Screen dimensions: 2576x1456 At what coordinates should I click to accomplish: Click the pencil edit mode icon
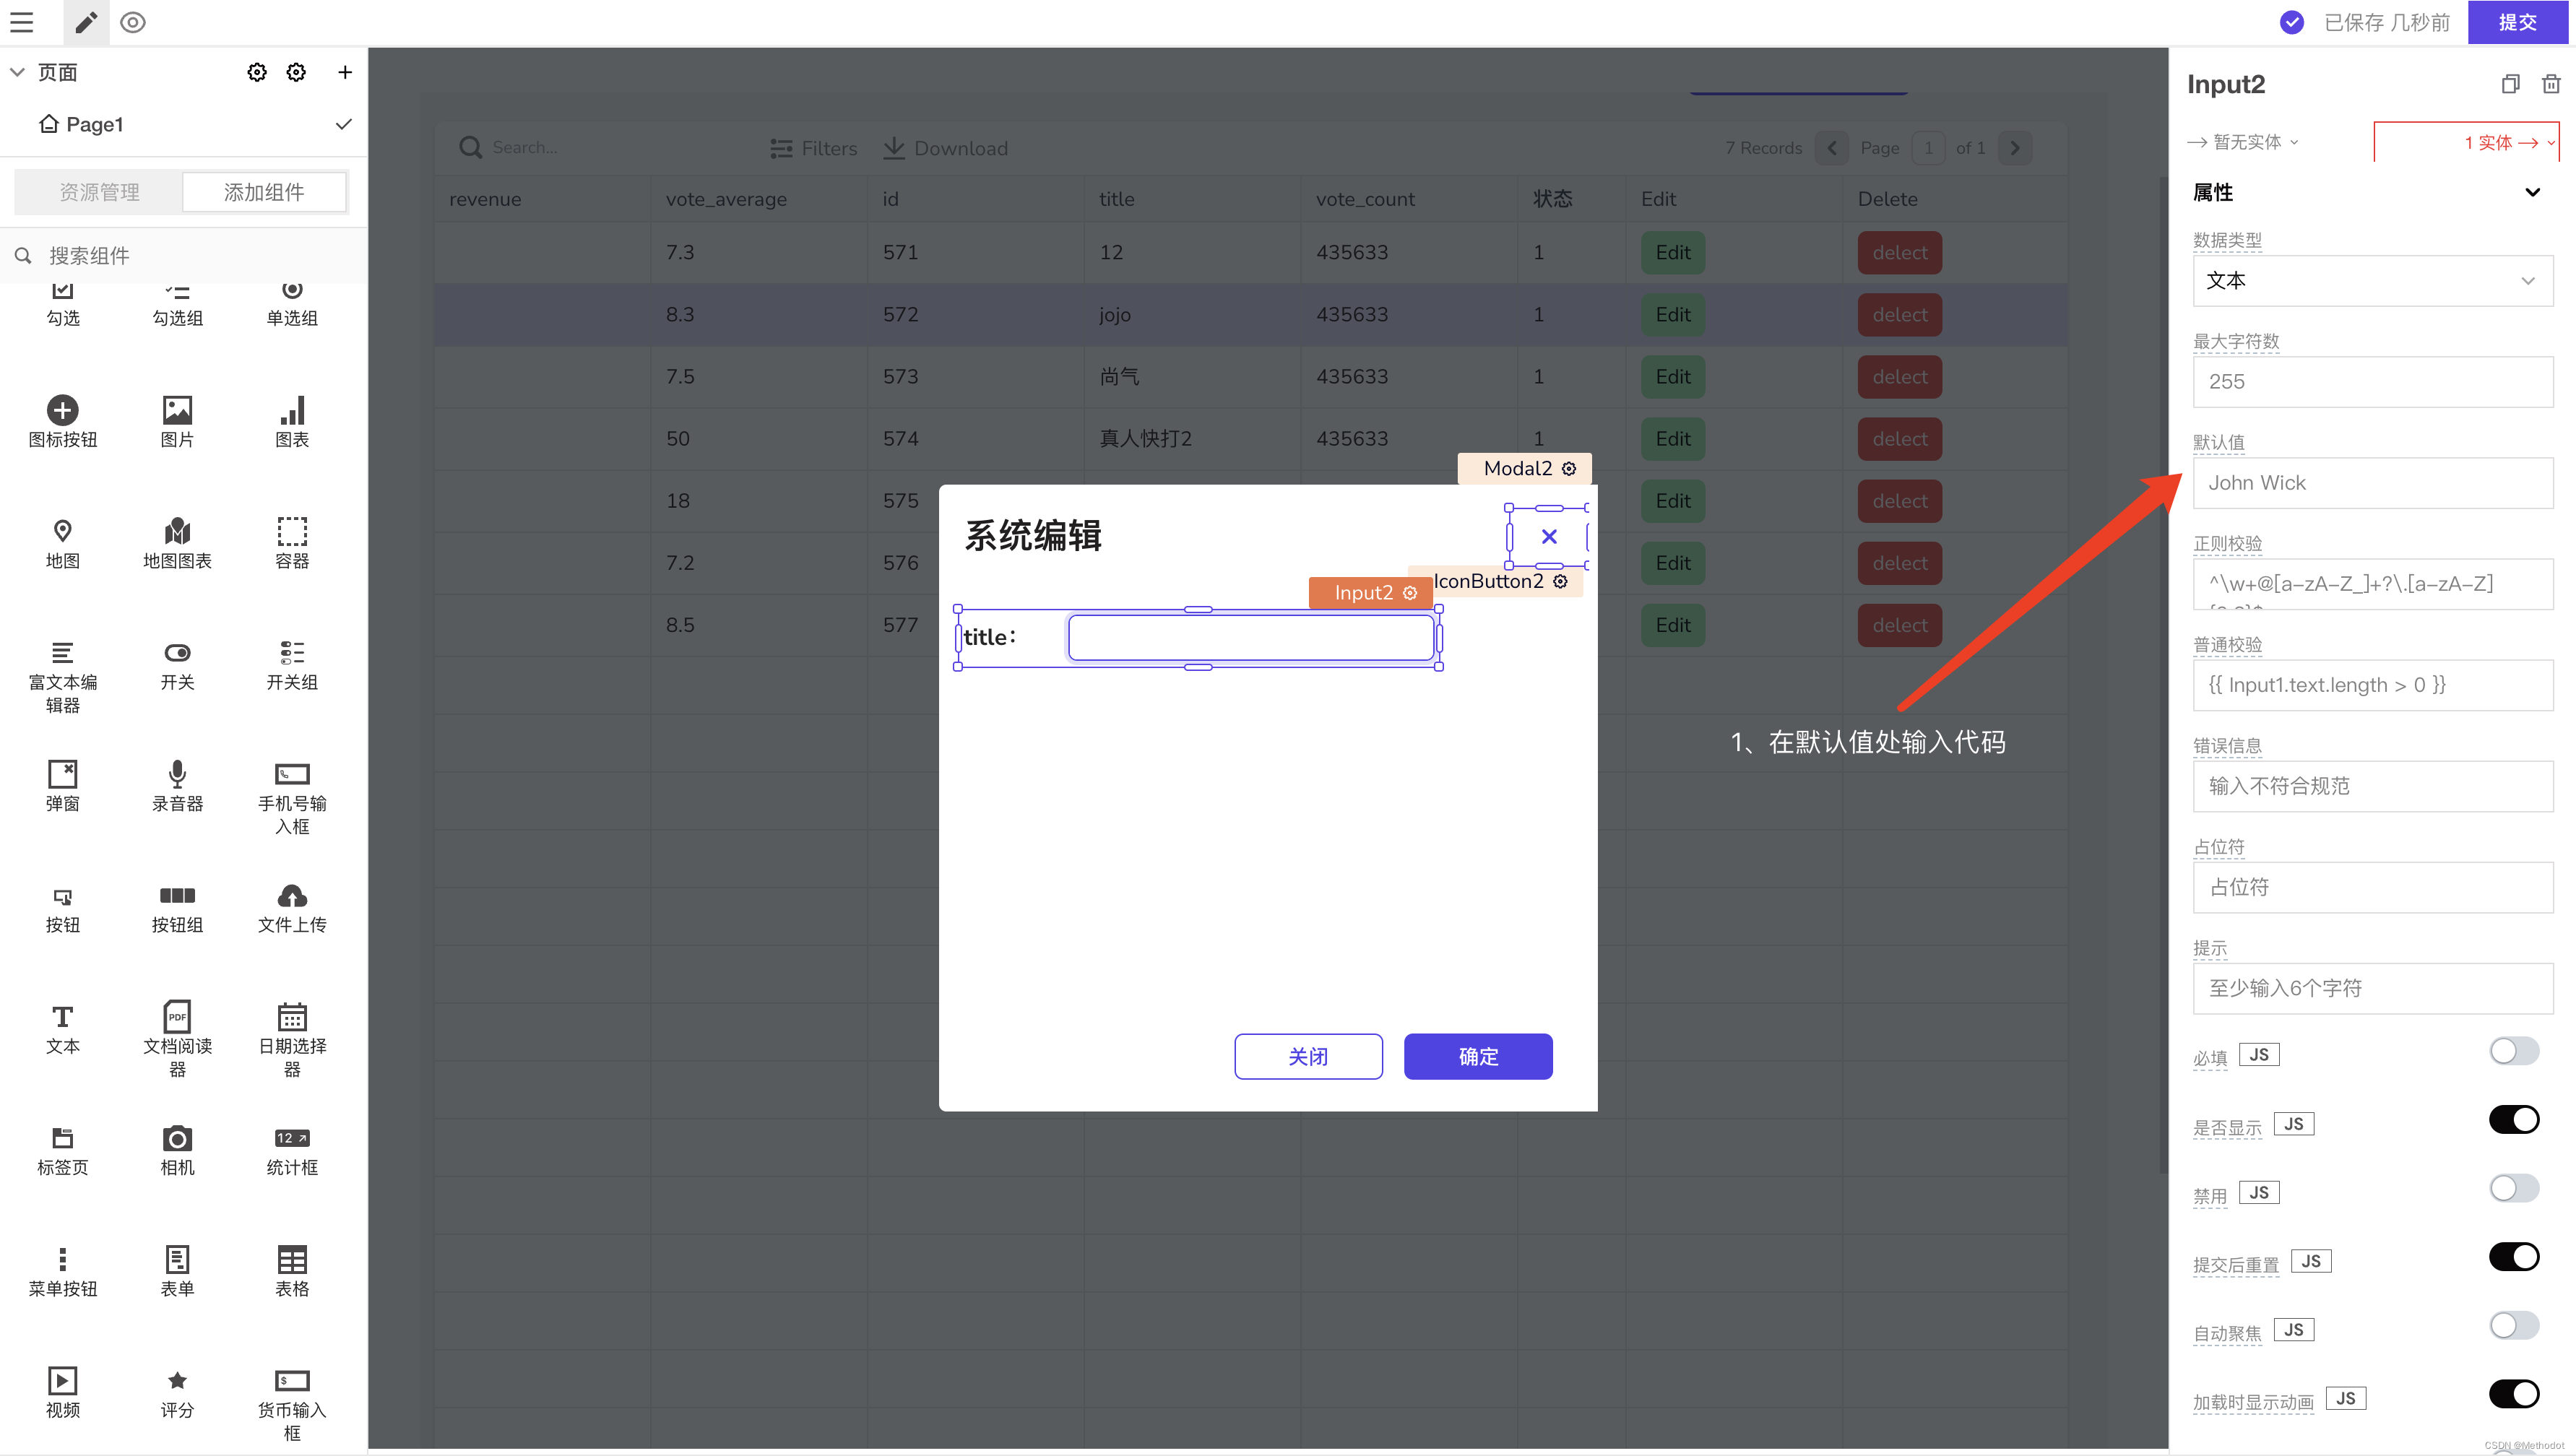[86, 22]
